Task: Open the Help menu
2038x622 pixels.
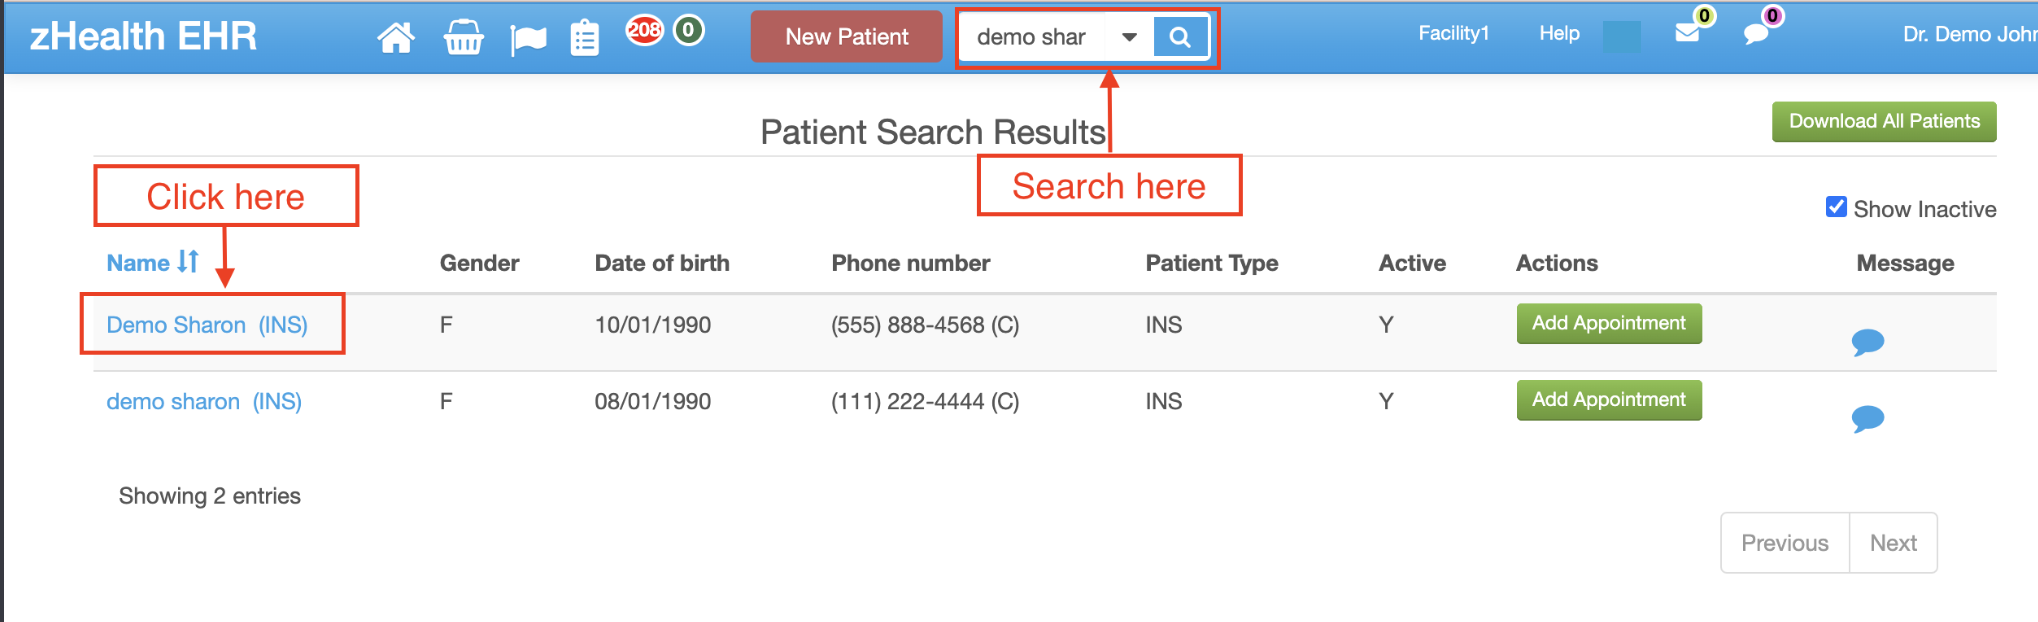Action: (1559, 33)
